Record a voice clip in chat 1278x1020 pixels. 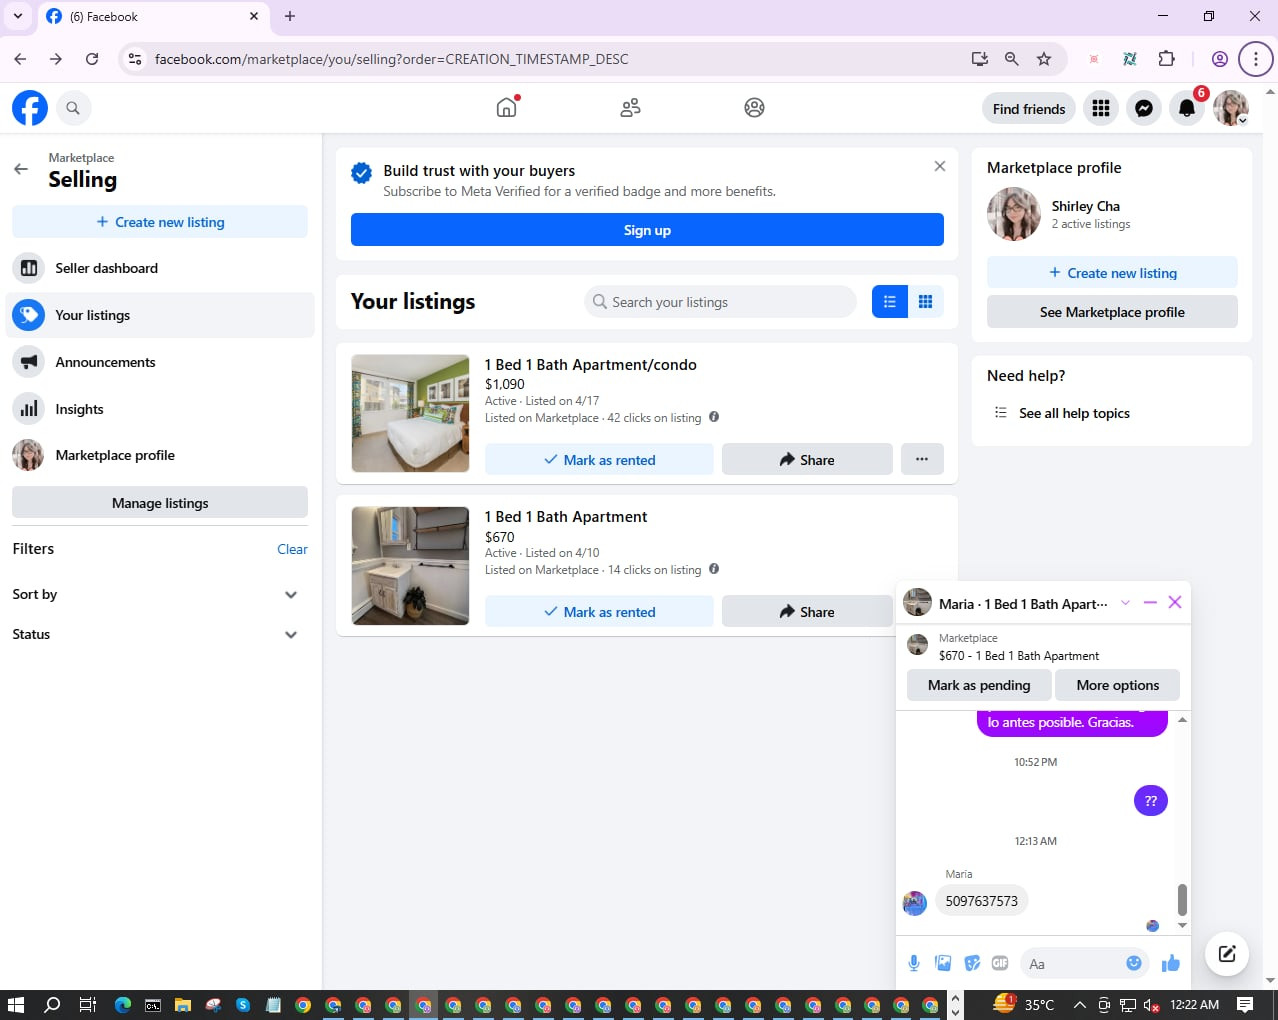[914, 963]
